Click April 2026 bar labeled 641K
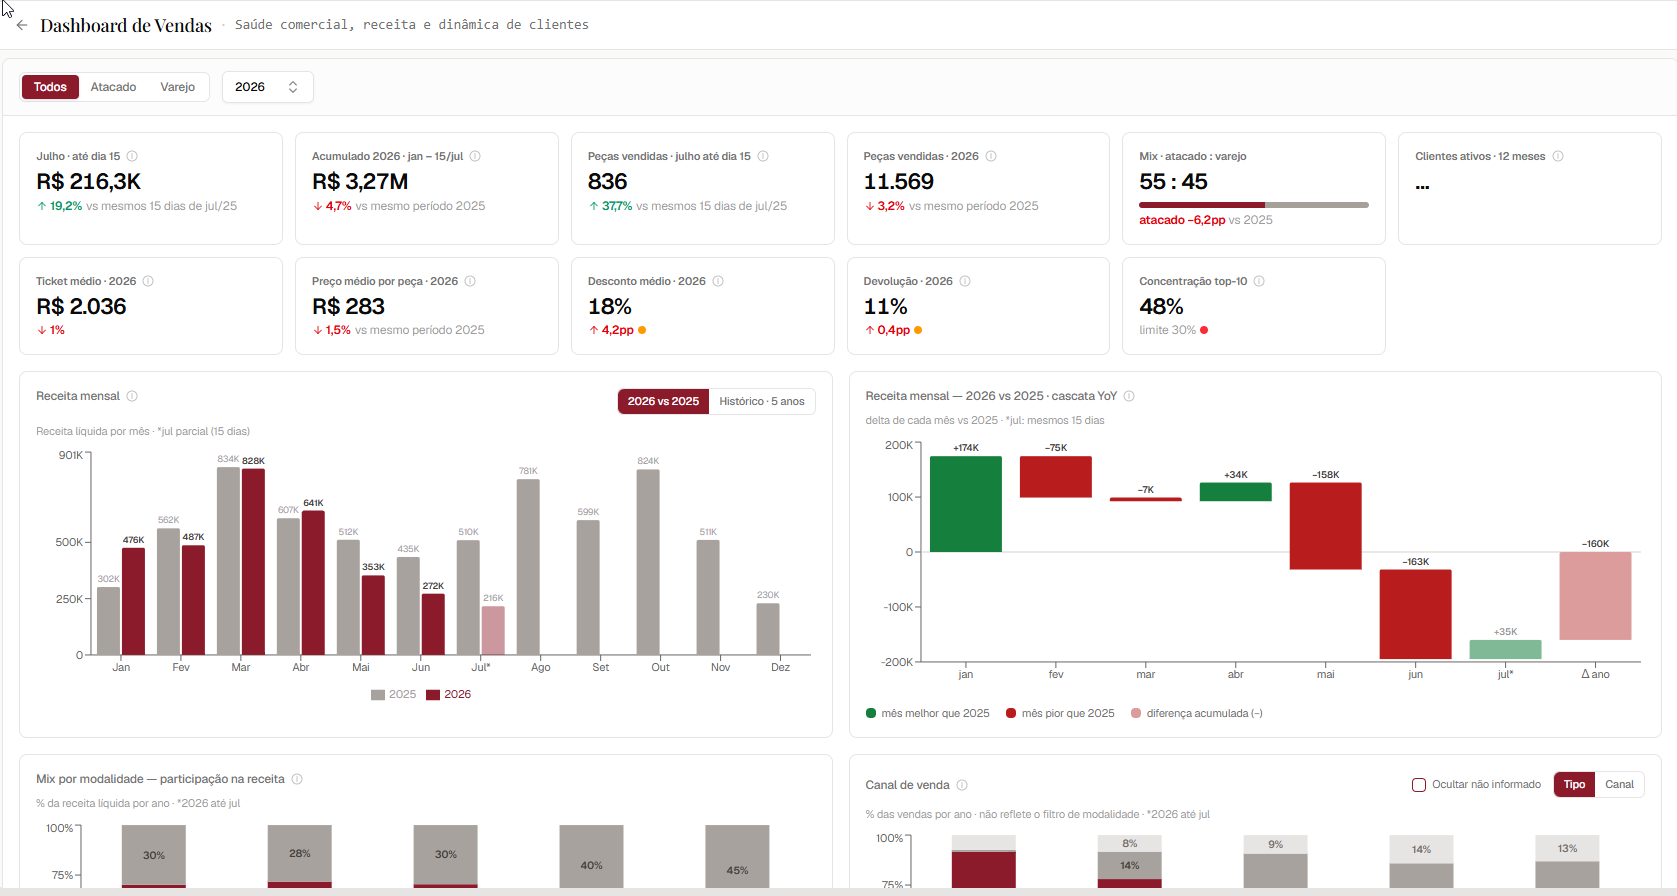The image size is (1677, 896). pyautogui.click(x=313, y=583)
